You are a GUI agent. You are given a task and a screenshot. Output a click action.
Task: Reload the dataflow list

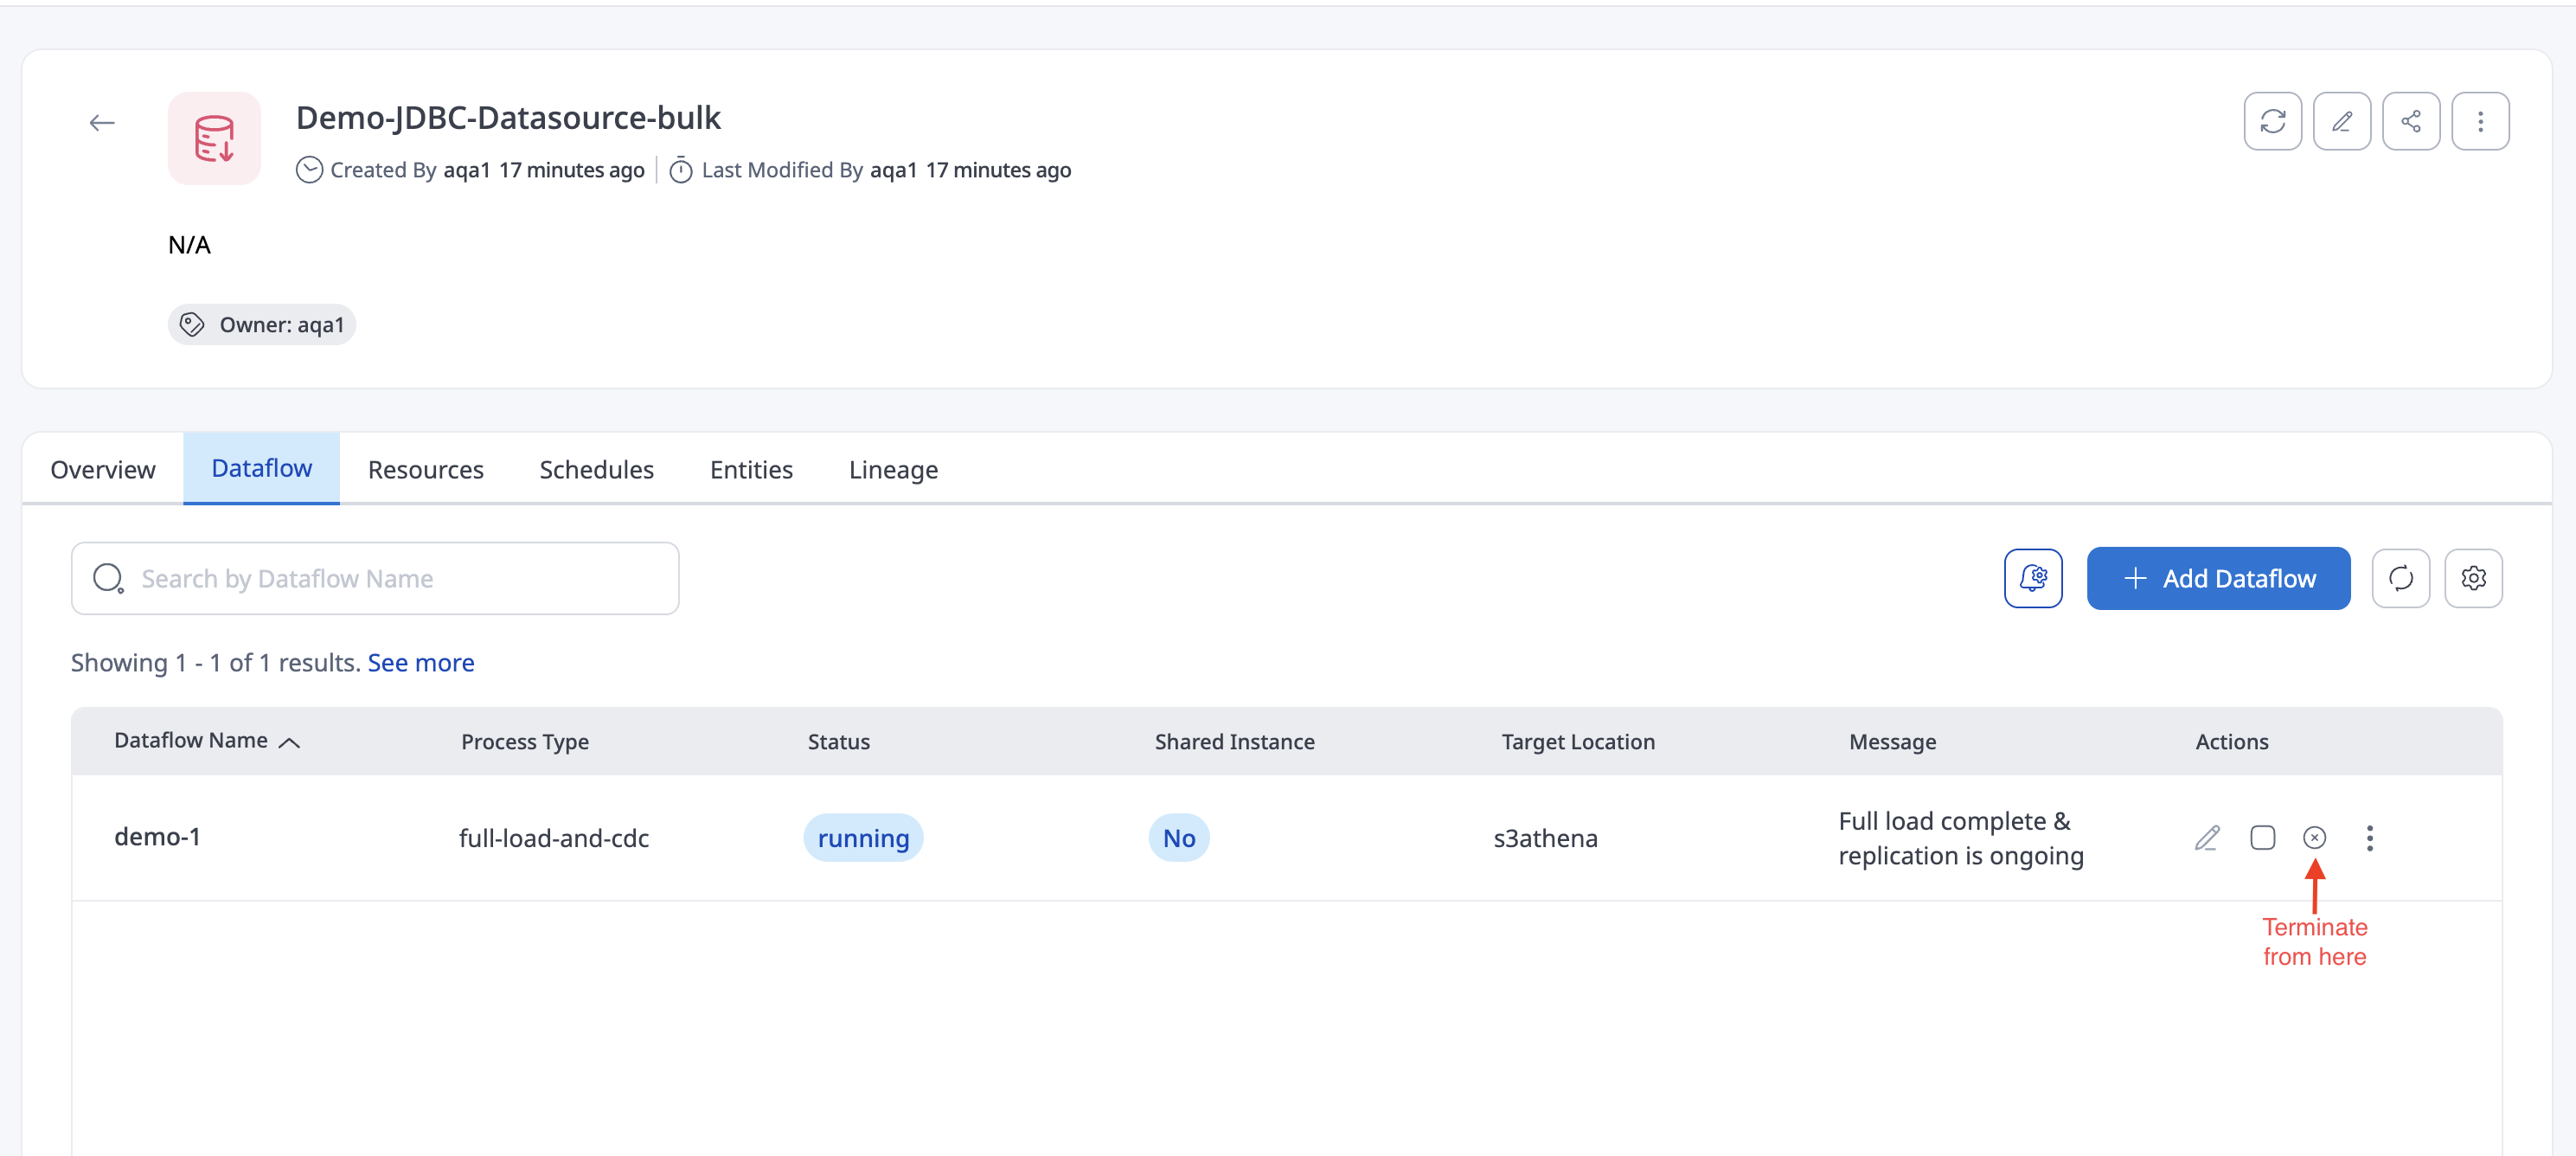click(2400, 578)
